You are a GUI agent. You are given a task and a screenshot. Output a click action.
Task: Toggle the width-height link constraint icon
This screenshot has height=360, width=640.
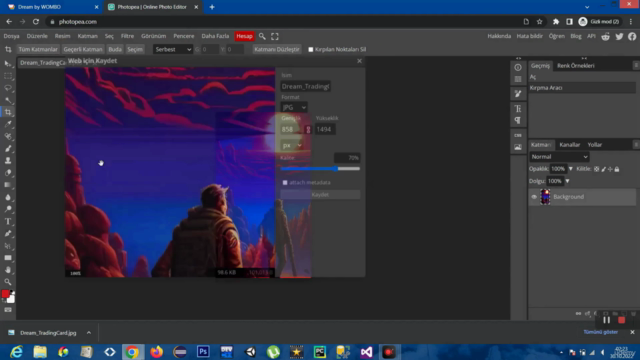tap(308, 129)
